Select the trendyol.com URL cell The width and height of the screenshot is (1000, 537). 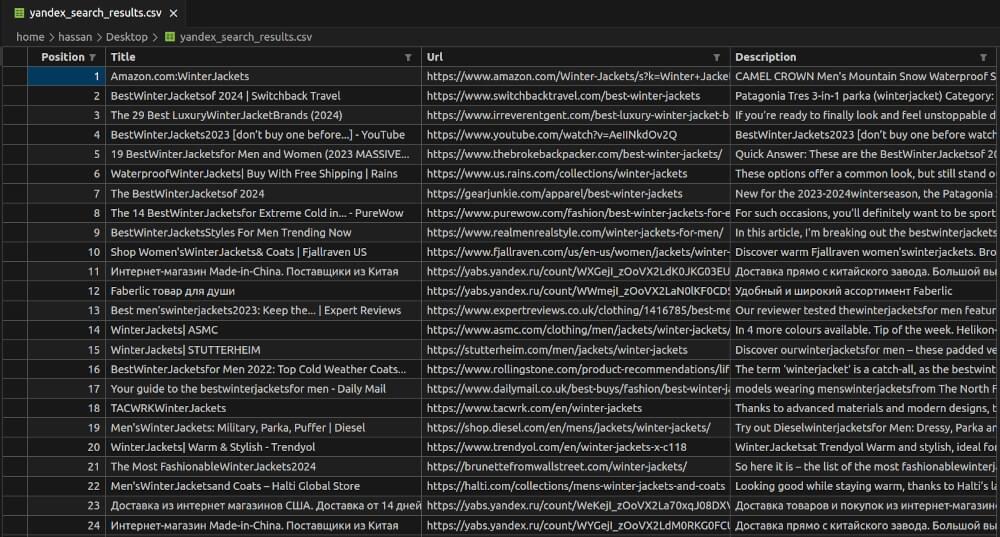tap(575, 447)
